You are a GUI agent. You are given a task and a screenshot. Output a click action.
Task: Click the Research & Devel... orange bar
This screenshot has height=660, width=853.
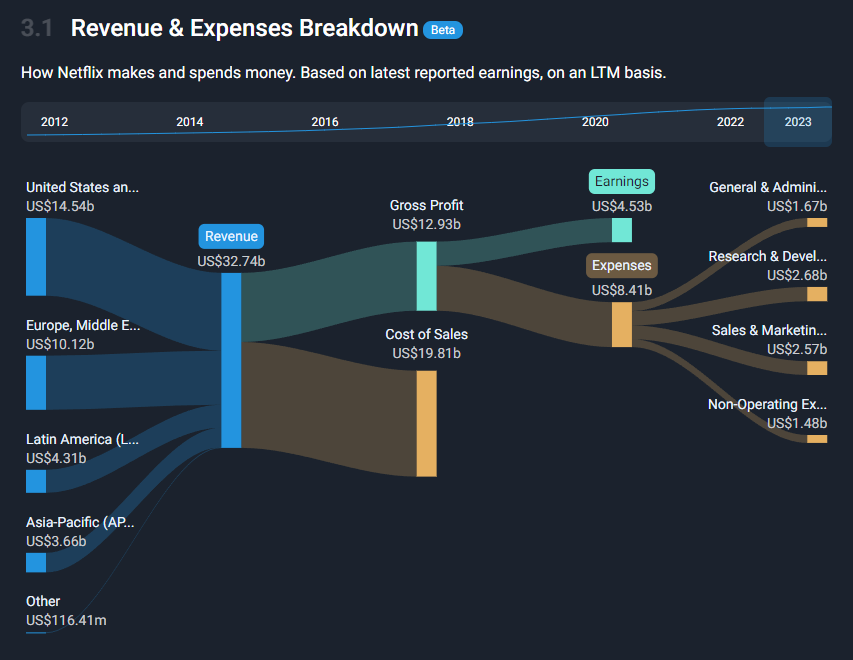(x=817, y=294)
